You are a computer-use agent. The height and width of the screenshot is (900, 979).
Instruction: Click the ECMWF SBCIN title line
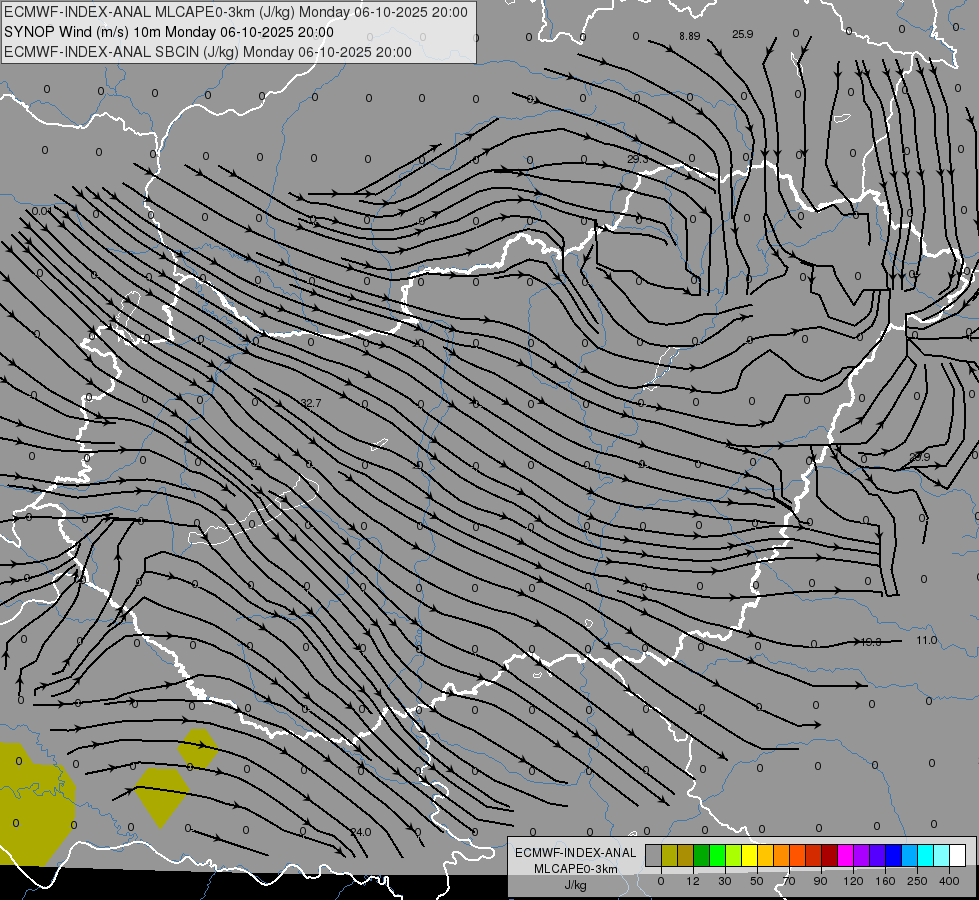coord(207,52)
